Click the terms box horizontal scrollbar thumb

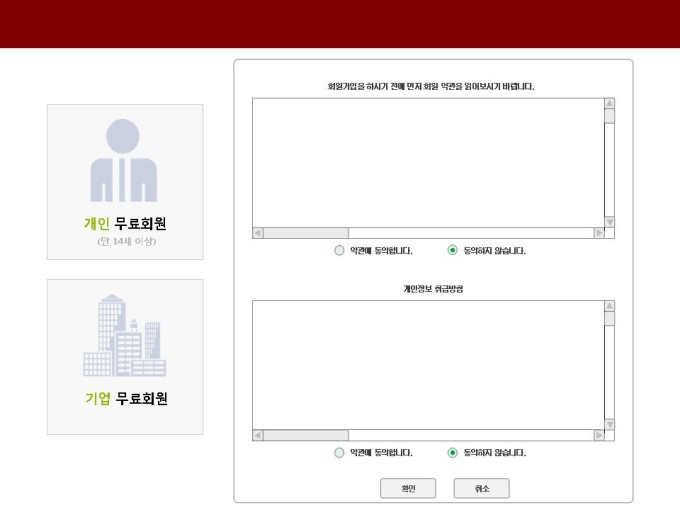[306, 233]
